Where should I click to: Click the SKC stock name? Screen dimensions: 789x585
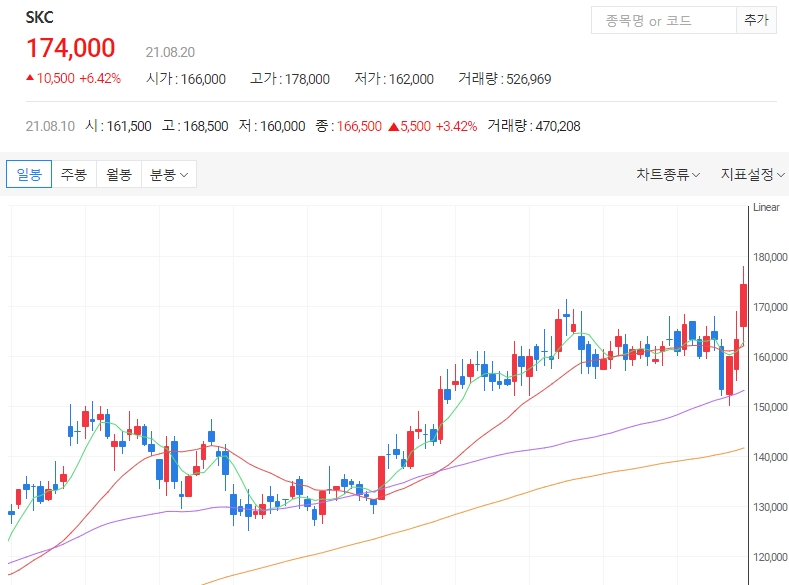click(x=39, y=18)
